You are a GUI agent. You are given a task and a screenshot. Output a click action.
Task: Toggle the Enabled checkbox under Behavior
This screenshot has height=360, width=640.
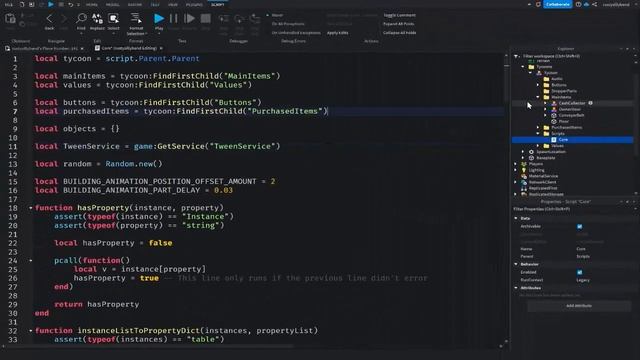pyautogui.click(x=580, y=272)
